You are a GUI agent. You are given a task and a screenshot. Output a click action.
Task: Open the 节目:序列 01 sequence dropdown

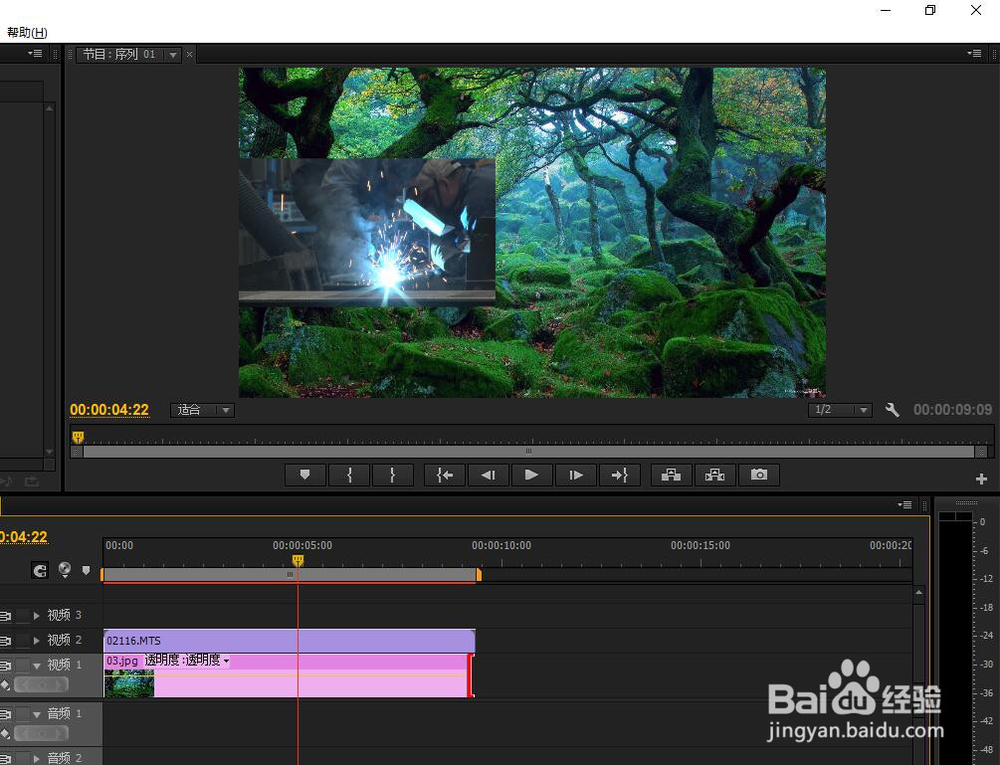tap(173, 55)
